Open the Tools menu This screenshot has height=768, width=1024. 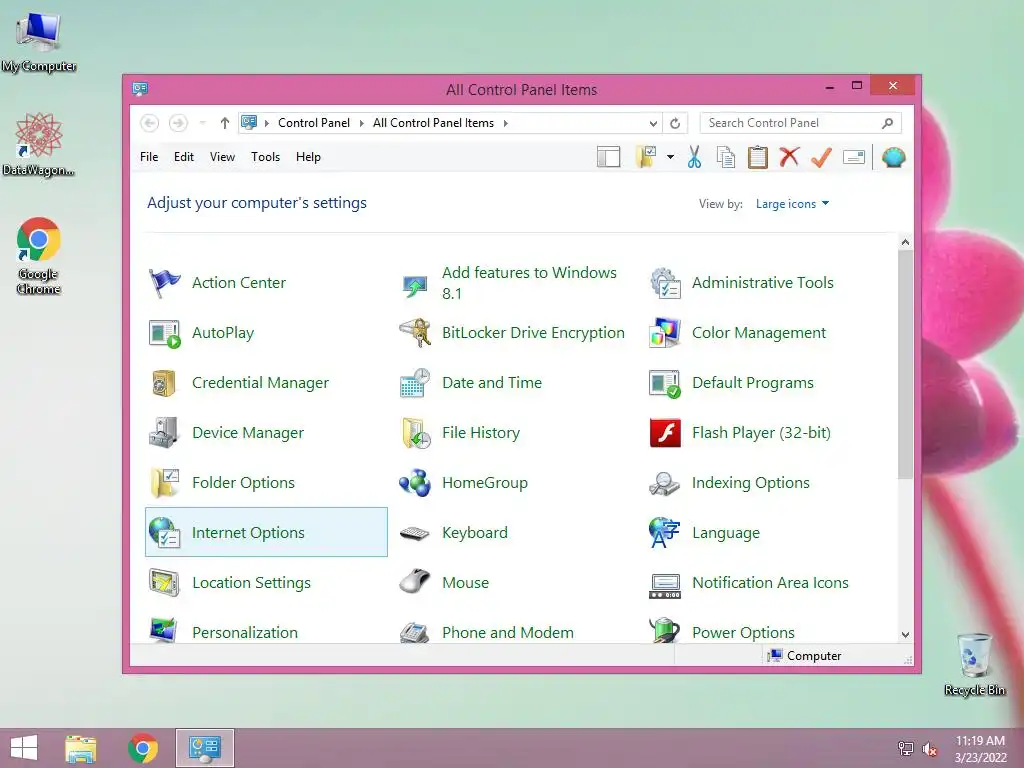tap(265, 157)
